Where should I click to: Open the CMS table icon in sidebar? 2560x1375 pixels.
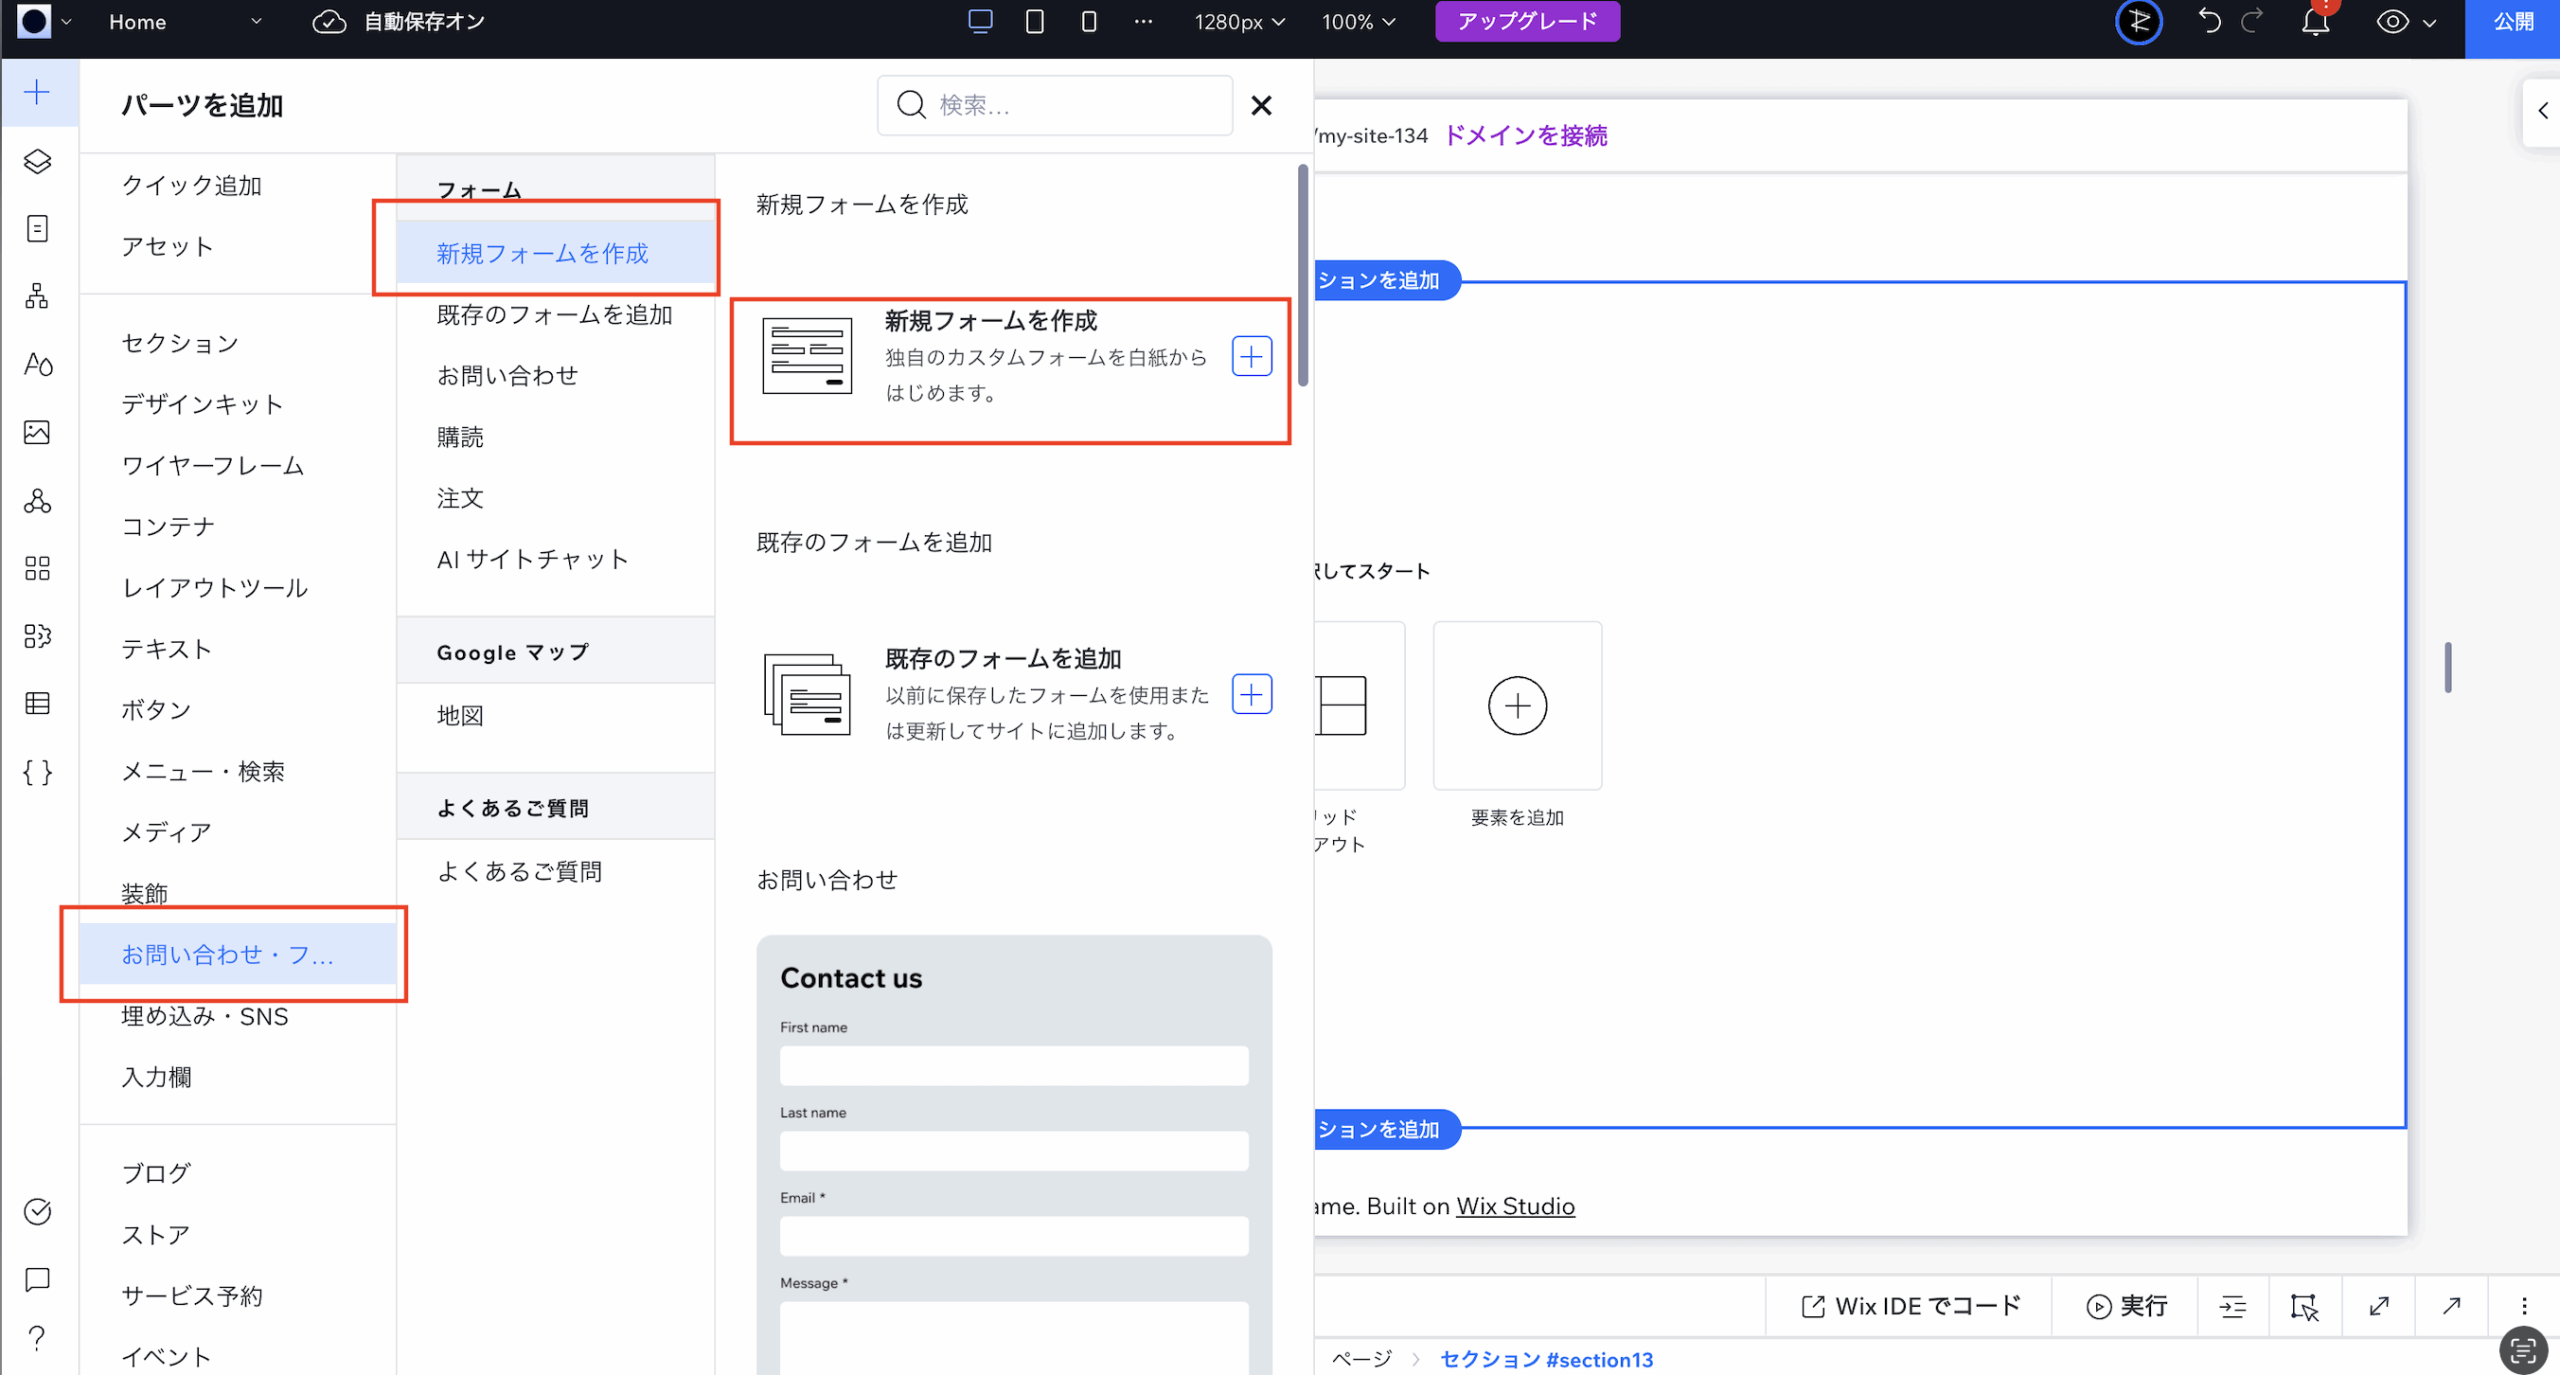pyautogui.click(x=37, y=704)
